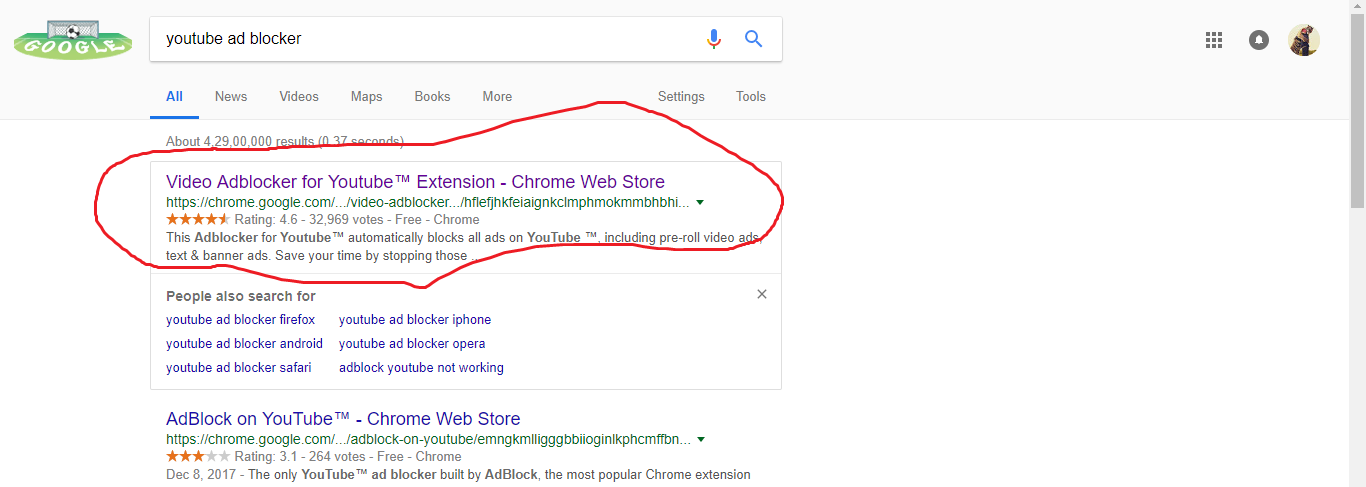Select the Maps tab
This screenshot has height=487, width=1366.
[x=367, y=97]
